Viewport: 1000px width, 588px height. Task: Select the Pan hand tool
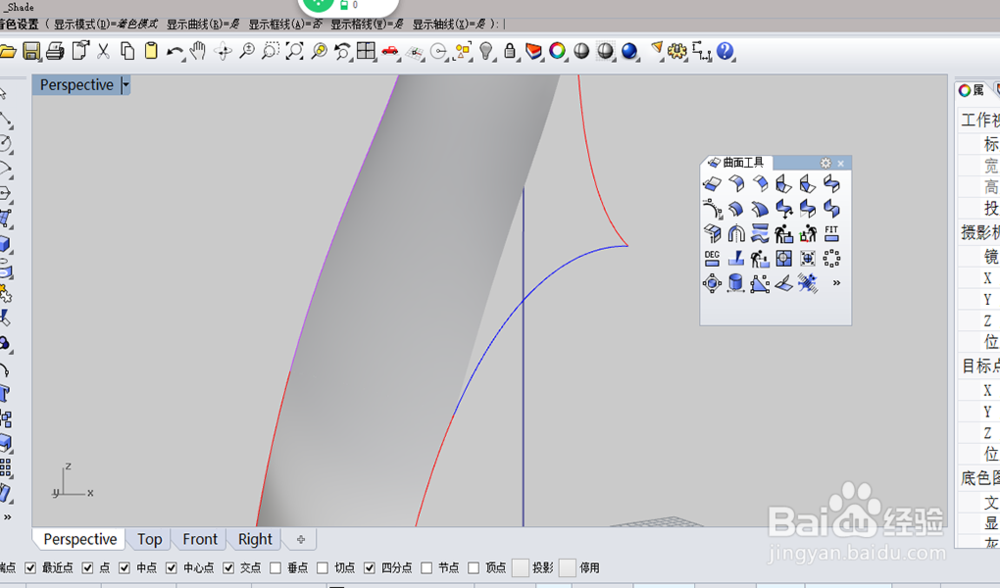tap(198, 51)
